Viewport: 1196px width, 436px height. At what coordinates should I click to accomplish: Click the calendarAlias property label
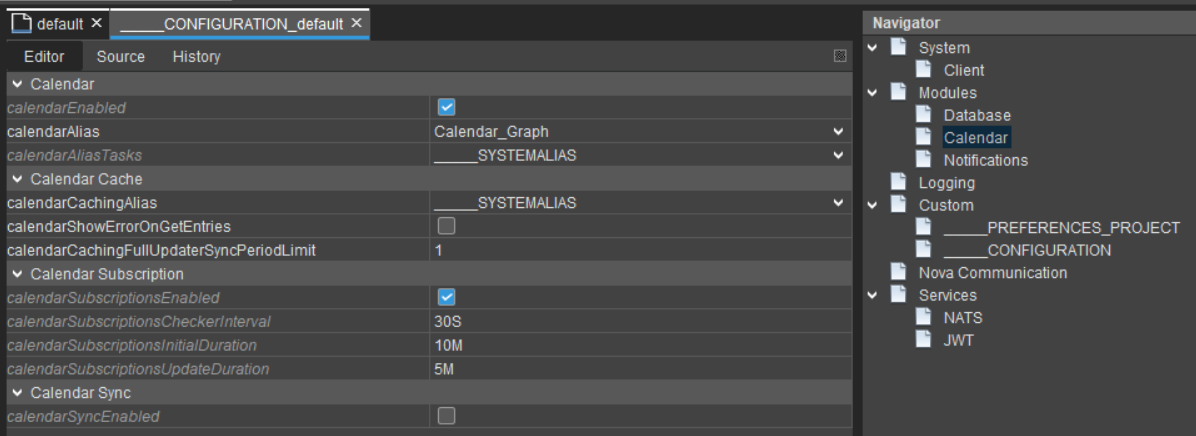tap(53, 132)
